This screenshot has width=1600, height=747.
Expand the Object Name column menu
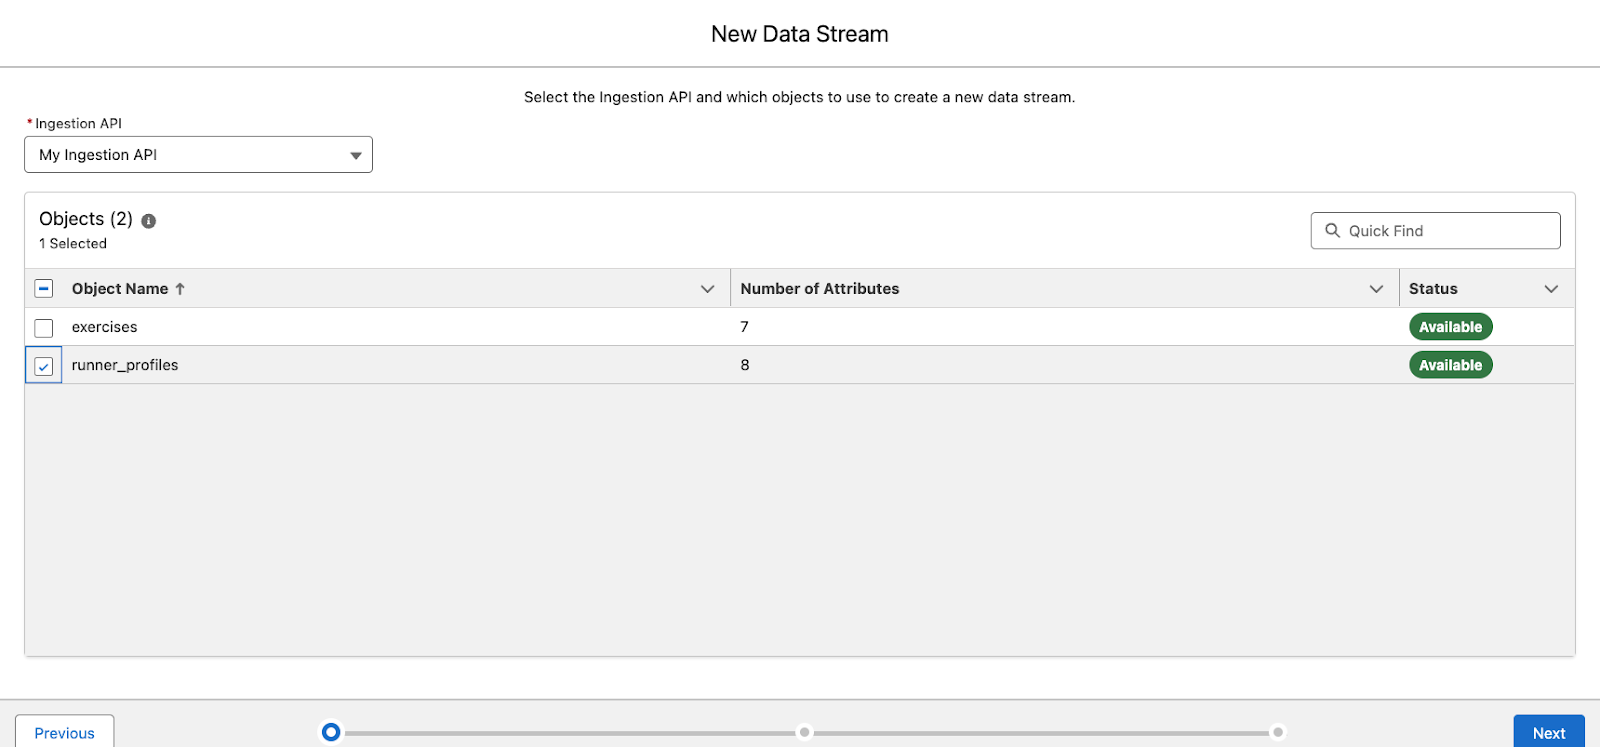[707, 289]
